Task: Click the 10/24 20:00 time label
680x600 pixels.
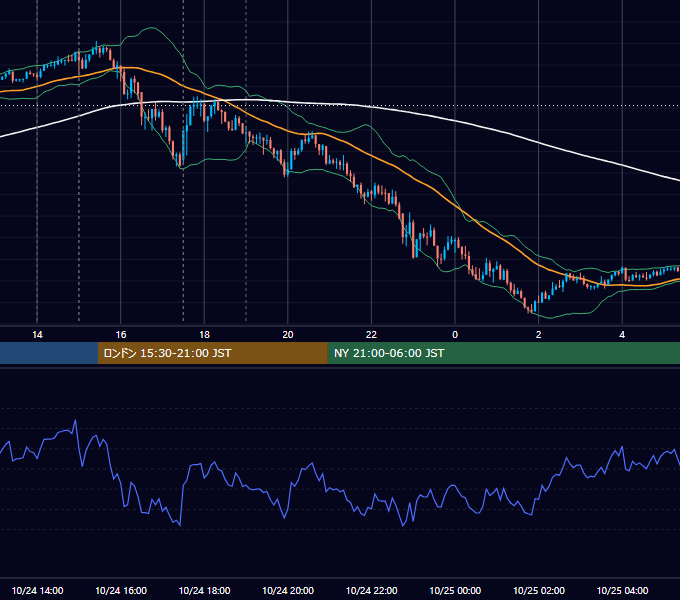Action: pyautogui.click(x=288, y=590)
